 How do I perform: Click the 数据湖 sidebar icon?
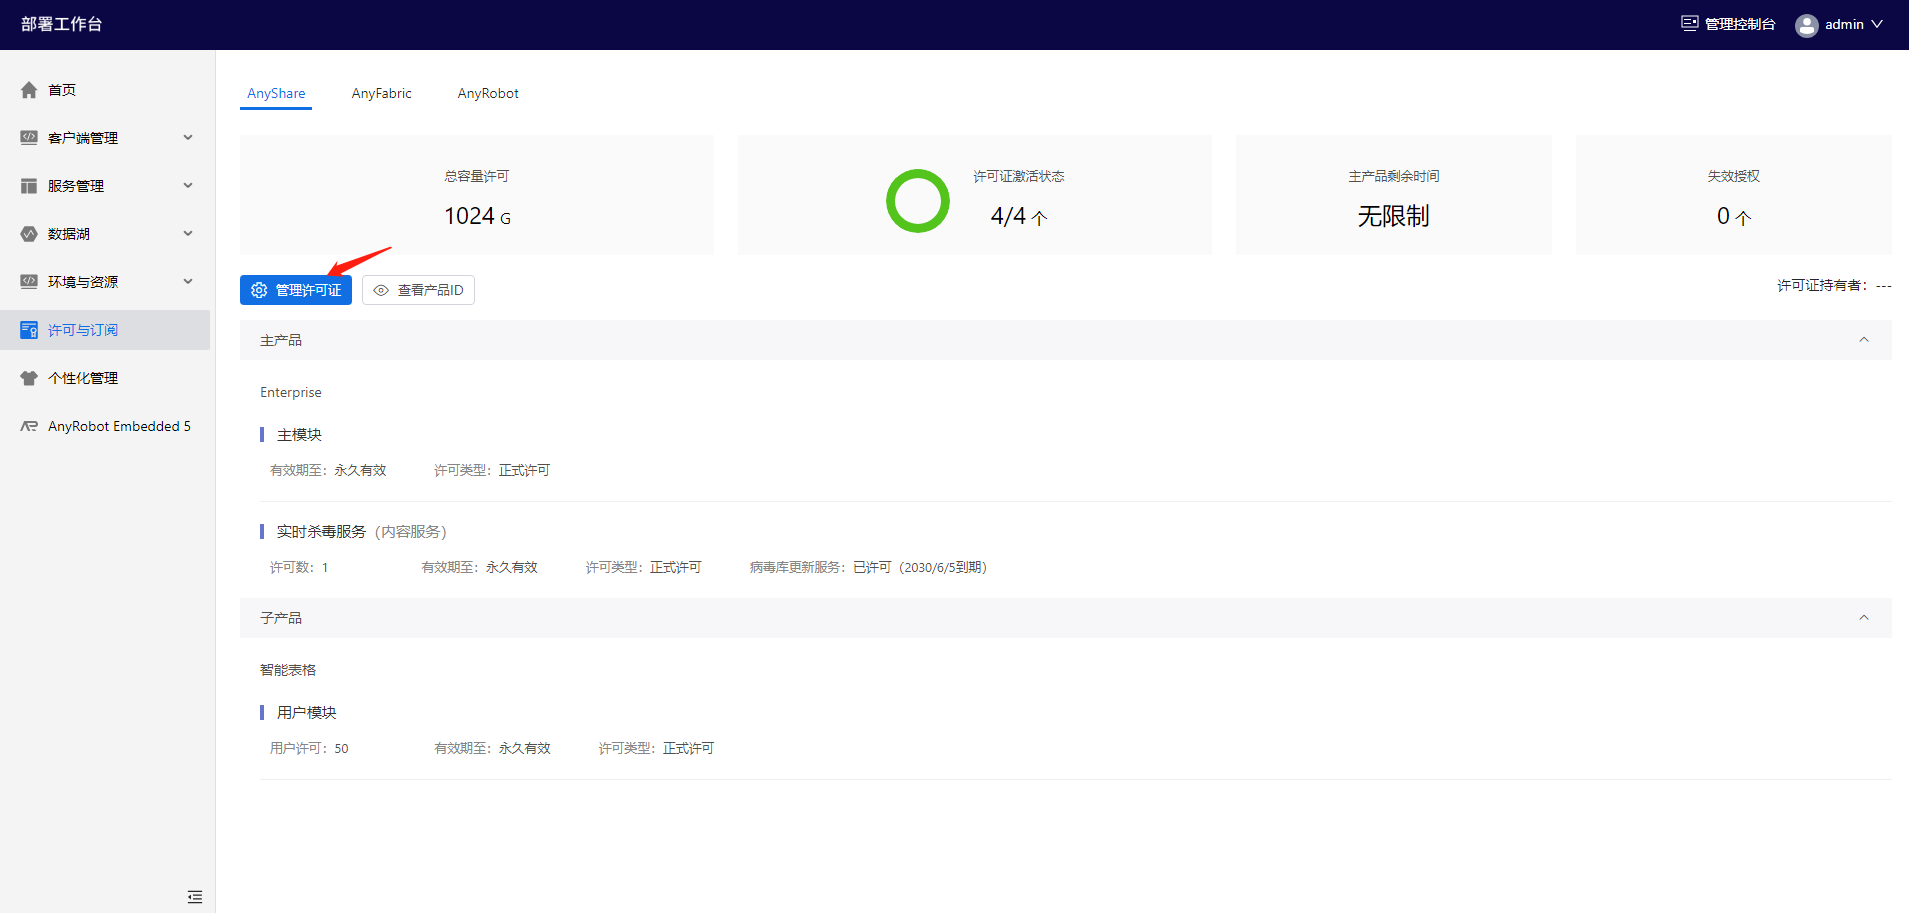click(29, 234)
